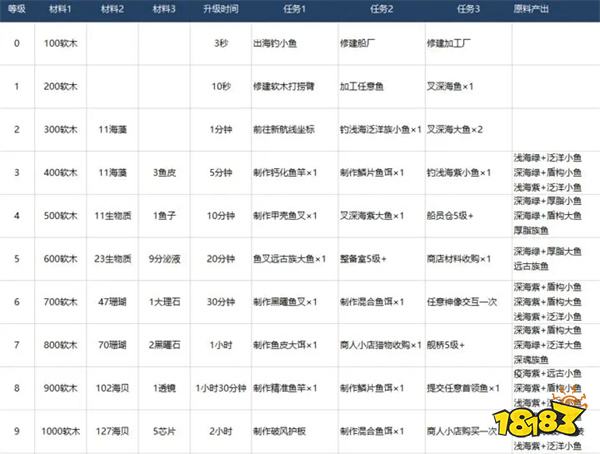Select the '10秒' upgrade time cell
Image resolution: width=600 pixels, height=454 pixels.
point(221,87)
